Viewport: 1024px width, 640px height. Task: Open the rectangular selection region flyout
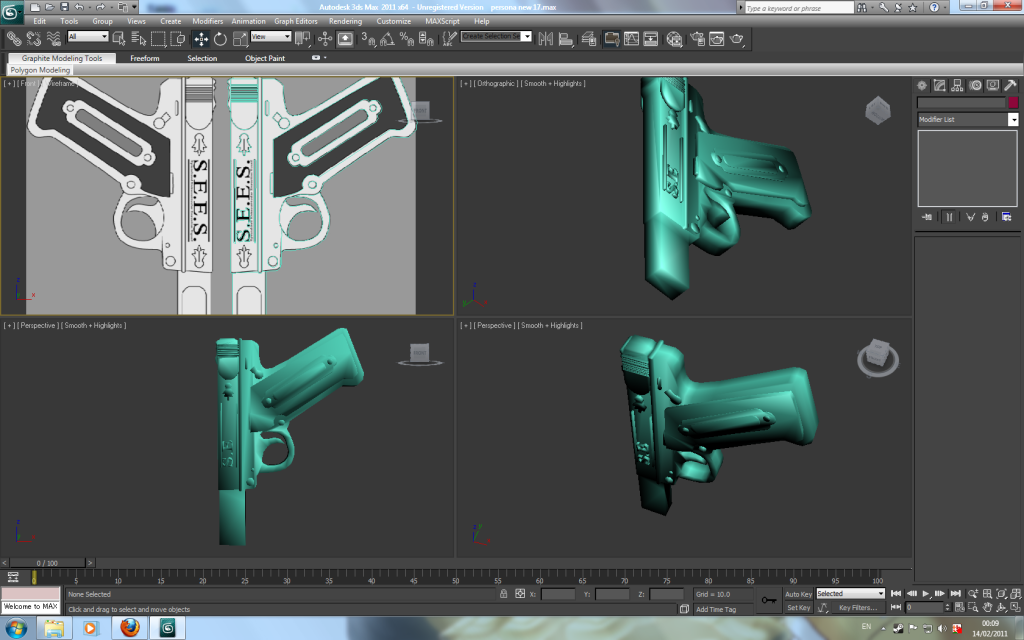pyautogui.click(x=158, y=39)
